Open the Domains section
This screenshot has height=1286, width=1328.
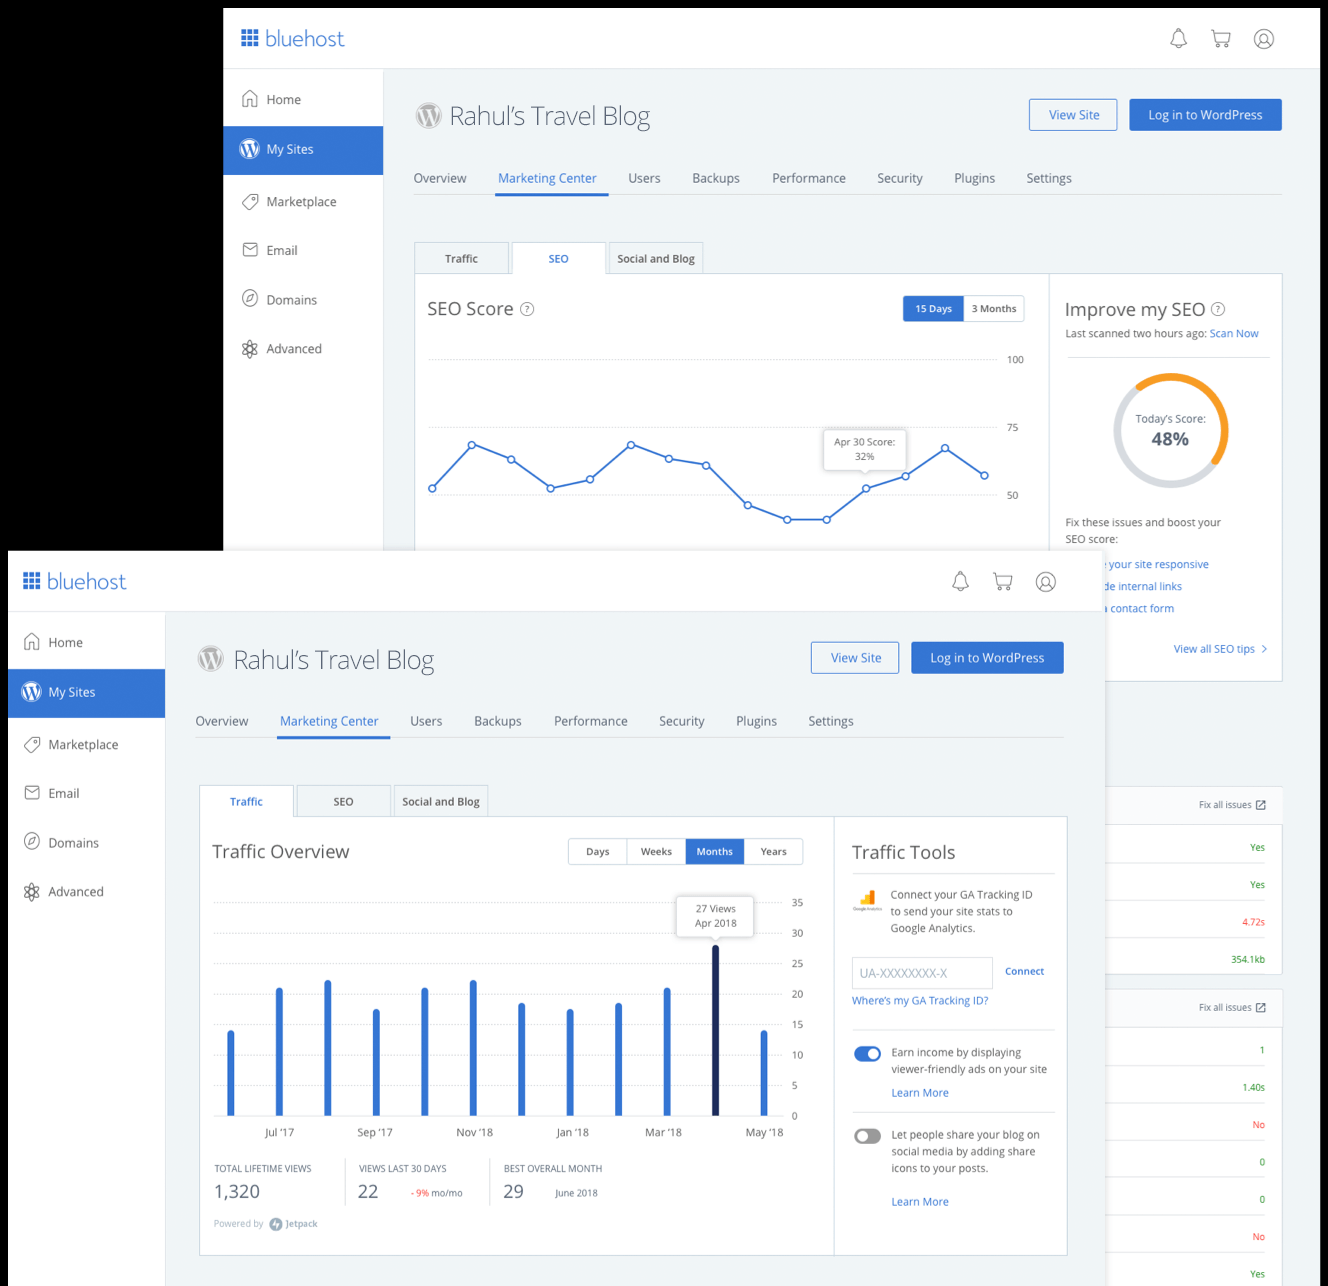[73, 842]
